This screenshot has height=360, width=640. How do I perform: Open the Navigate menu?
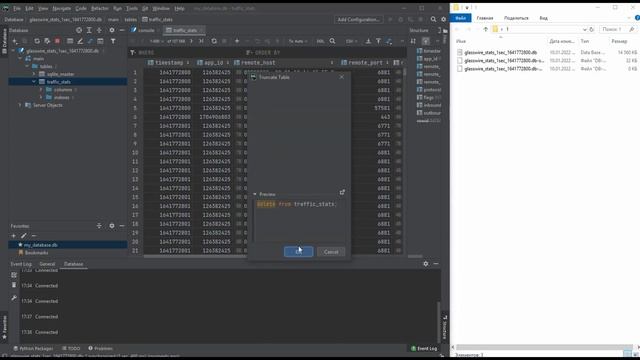62,8
